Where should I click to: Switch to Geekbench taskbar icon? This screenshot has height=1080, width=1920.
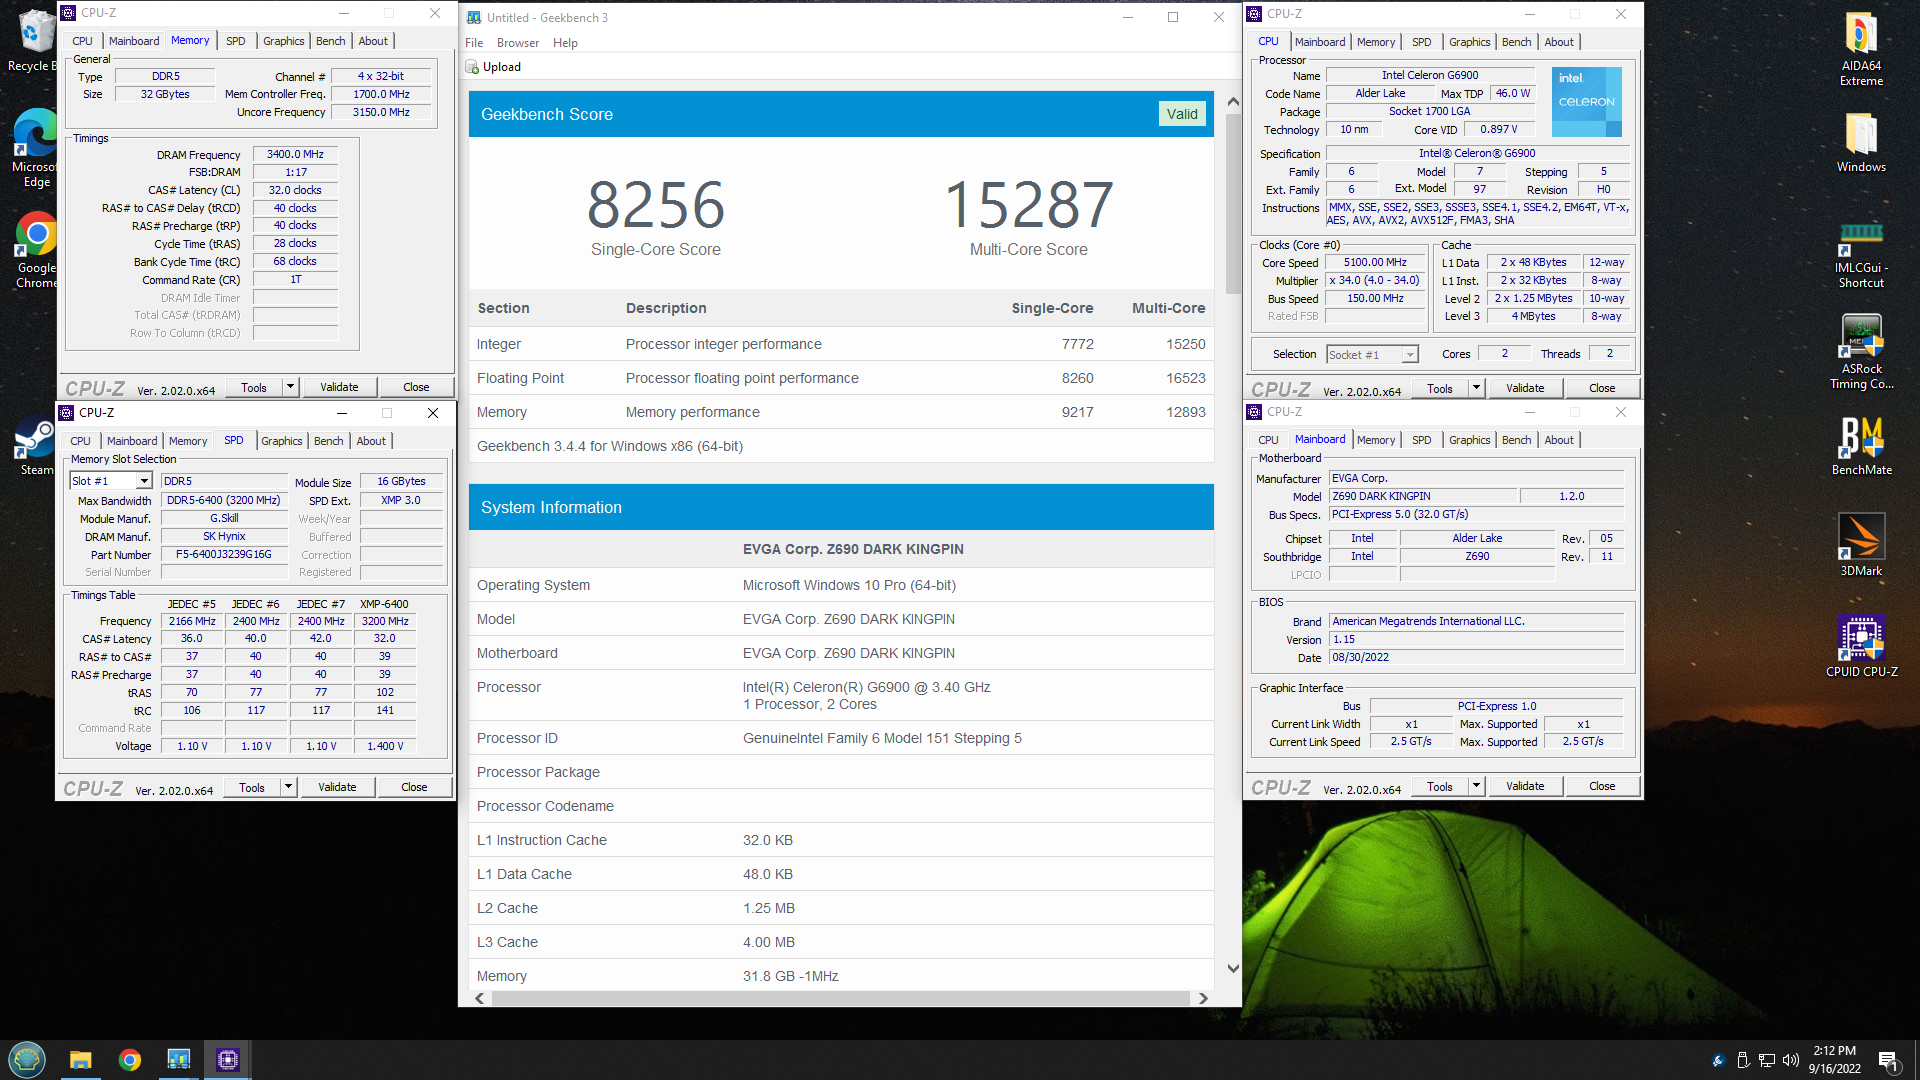point(178,1060)
